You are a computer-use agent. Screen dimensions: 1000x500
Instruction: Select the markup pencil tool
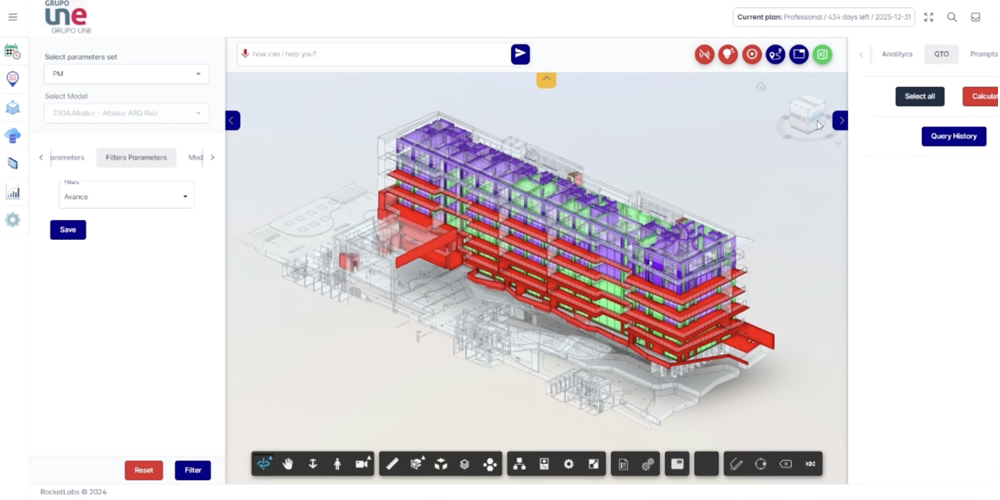pos(736,464)
